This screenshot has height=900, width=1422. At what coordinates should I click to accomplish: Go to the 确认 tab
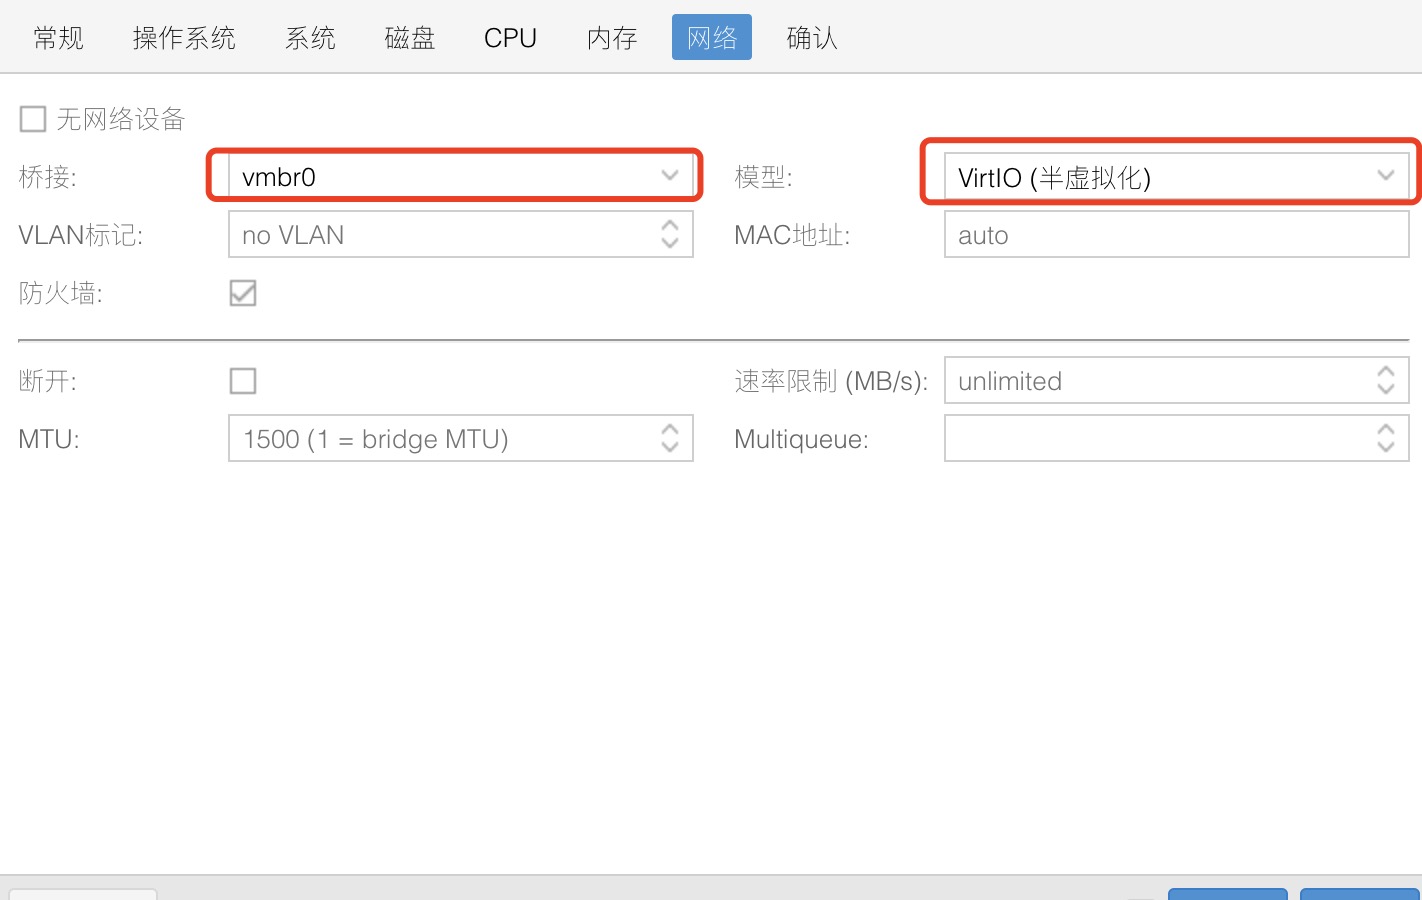[x=812, y=38]
